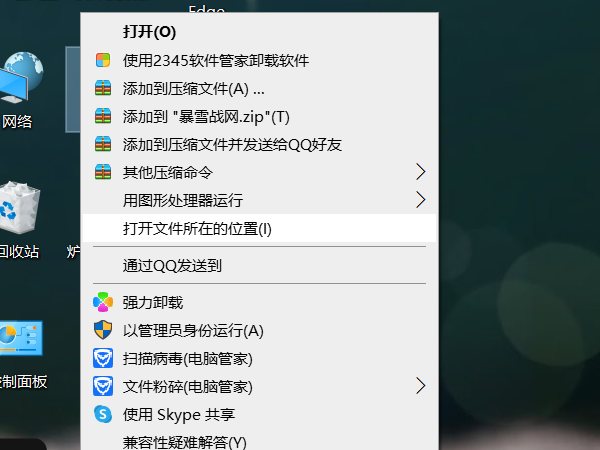Click archive icon beside 发送给QQ好友 entry
Viewport: 600px width, 450px height.
pyautogui.click(x=103, y=144)
